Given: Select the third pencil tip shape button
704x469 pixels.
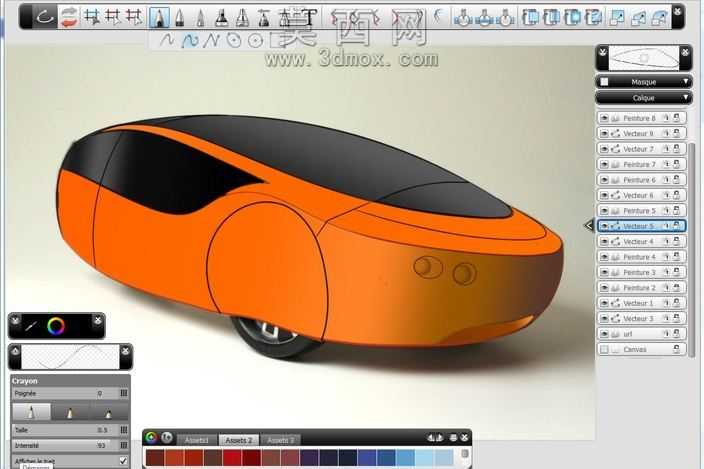Looking at the screenshot, I should [x=108, y=412].
